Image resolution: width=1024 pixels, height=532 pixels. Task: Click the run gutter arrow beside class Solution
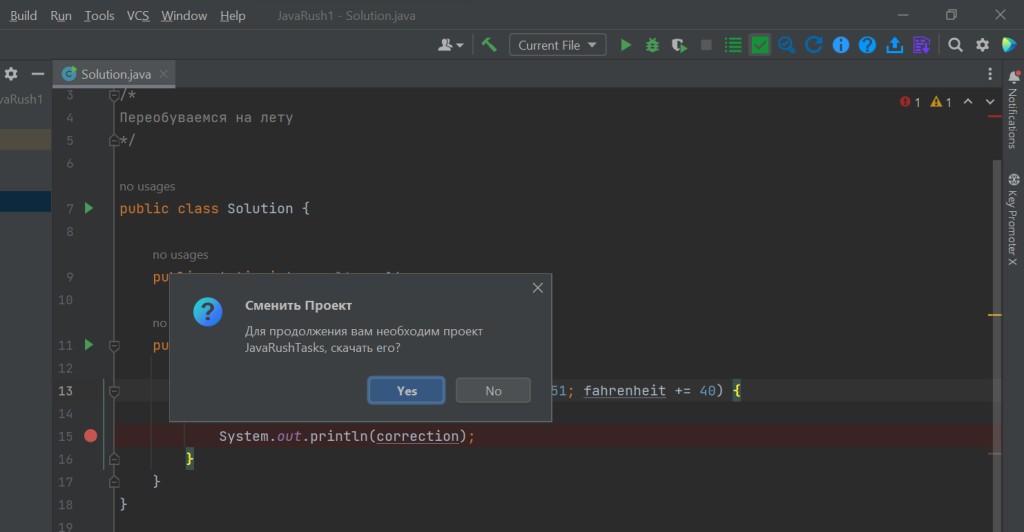click(89, 208)
